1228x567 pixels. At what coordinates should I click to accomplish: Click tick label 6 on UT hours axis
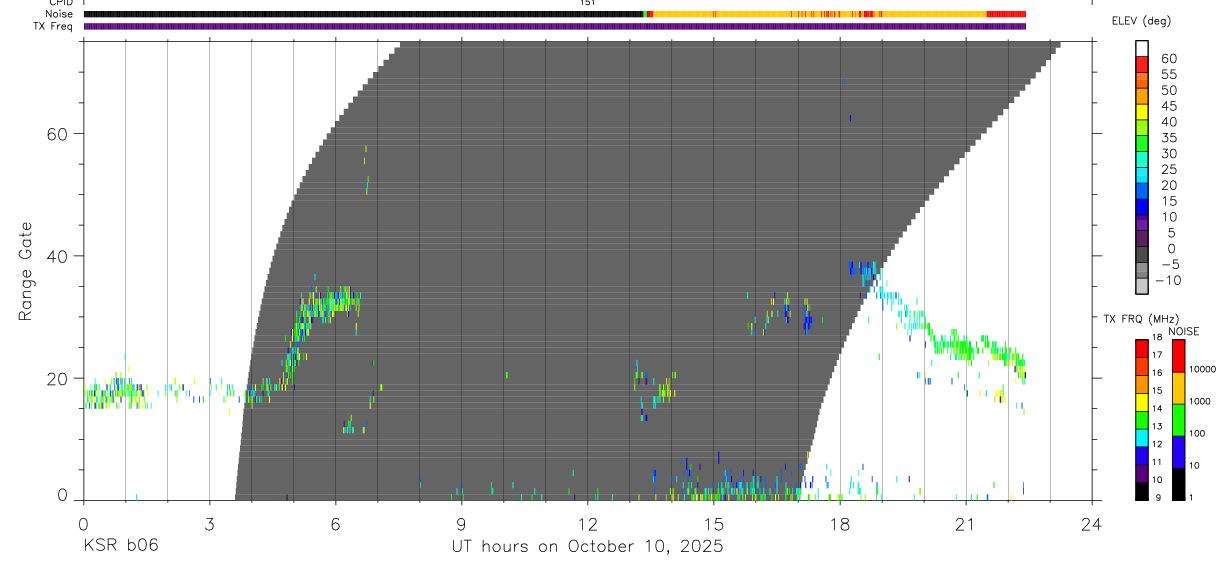335,524
